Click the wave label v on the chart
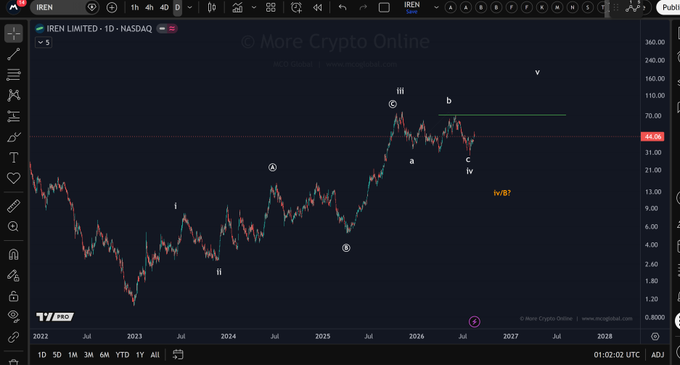The image size is (680, 365). tap(537, 72)
